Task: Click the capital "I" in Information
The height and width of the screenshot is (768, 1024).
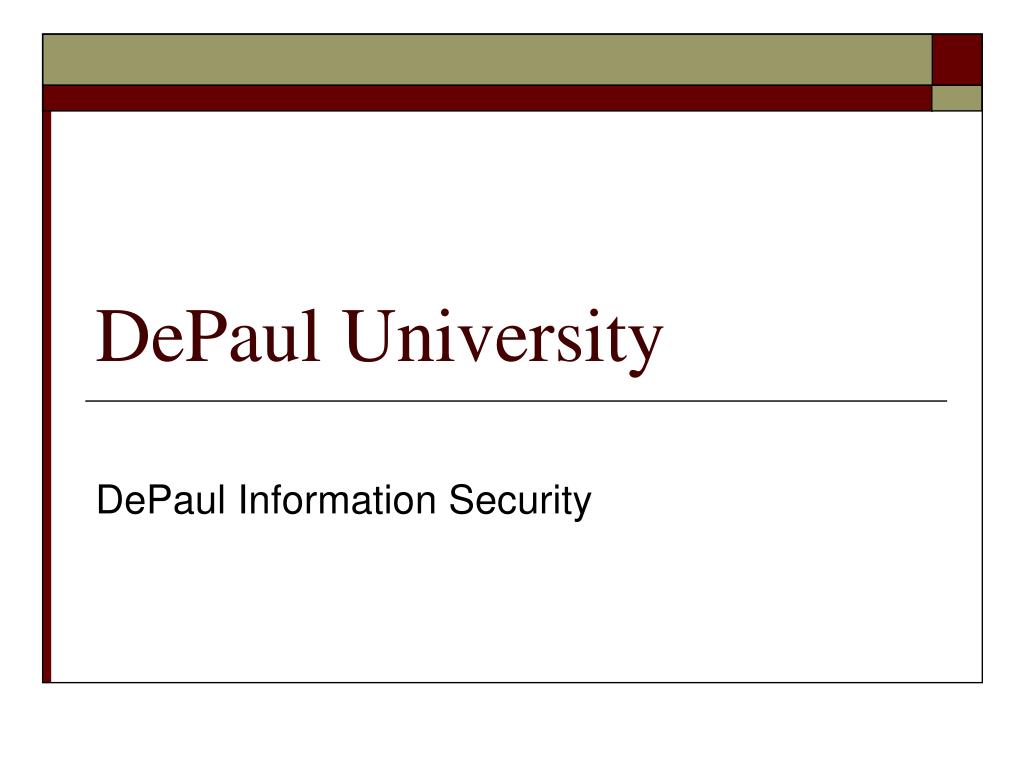Action: pyautogui.click(x=242, y=500)
